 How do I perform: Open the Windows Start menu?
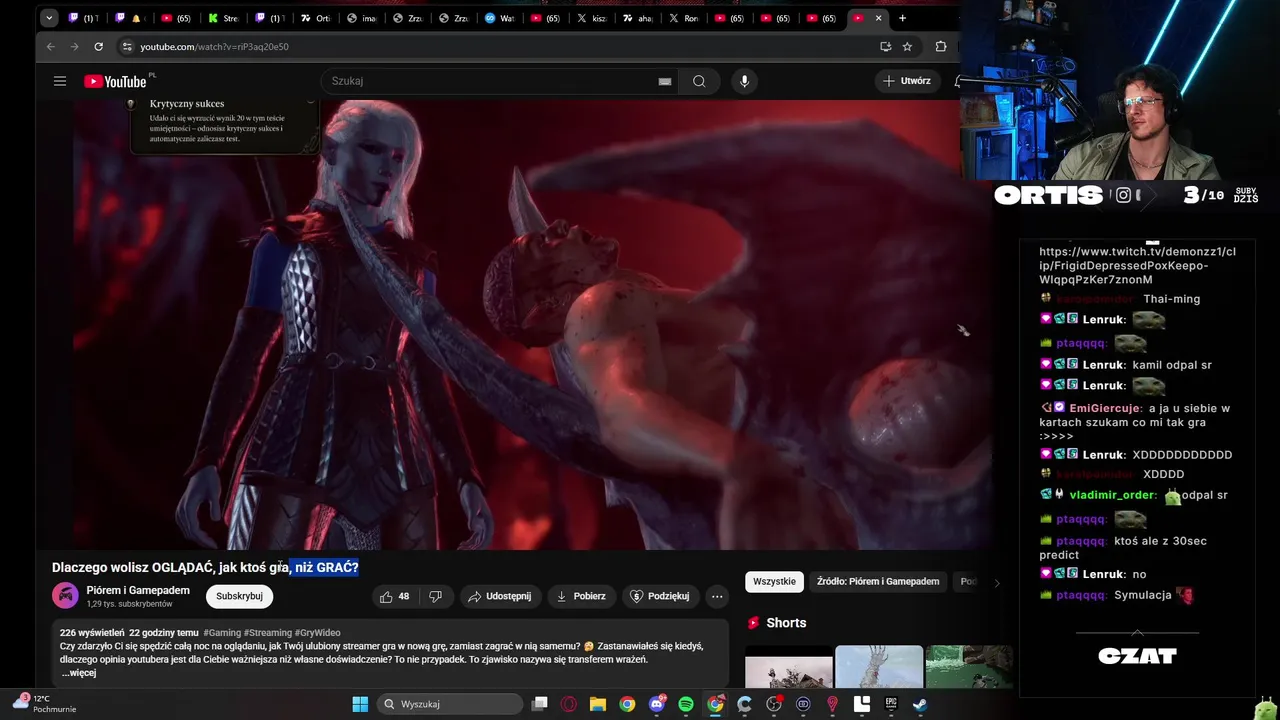coord(360,704)
